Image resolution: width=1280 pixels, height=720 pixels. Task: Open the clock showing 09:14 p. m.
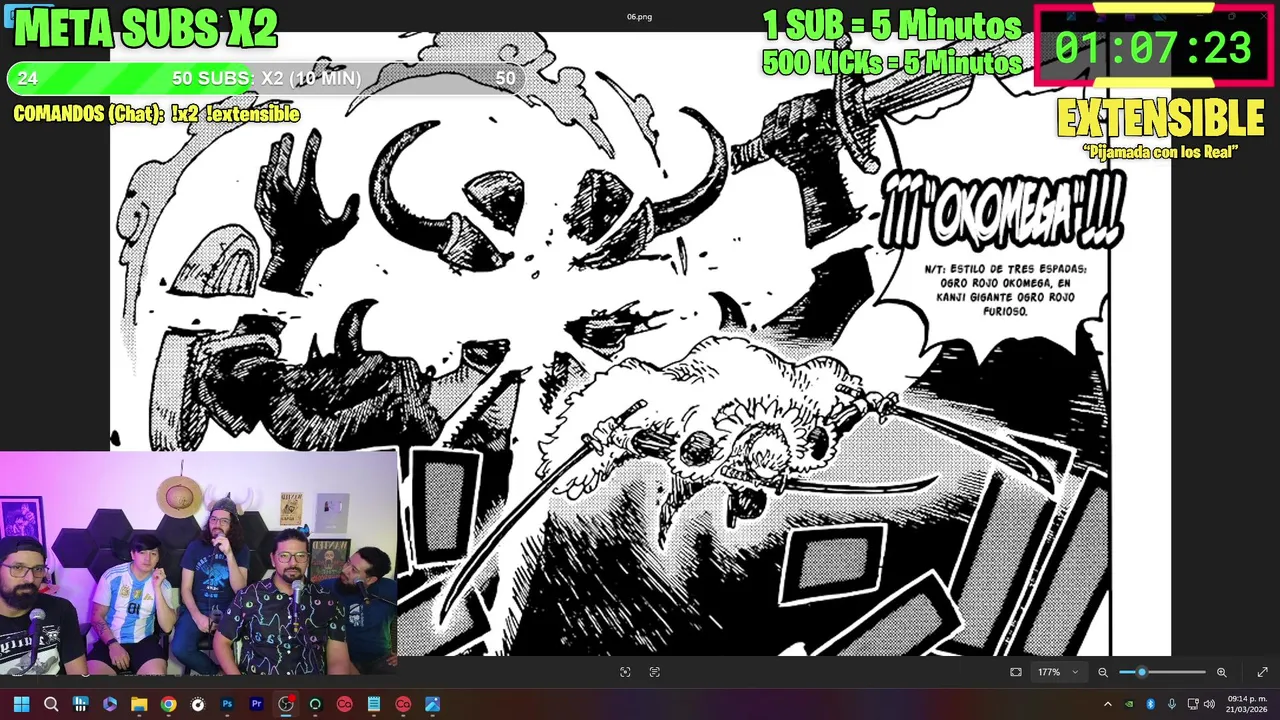pos(1246,704)
